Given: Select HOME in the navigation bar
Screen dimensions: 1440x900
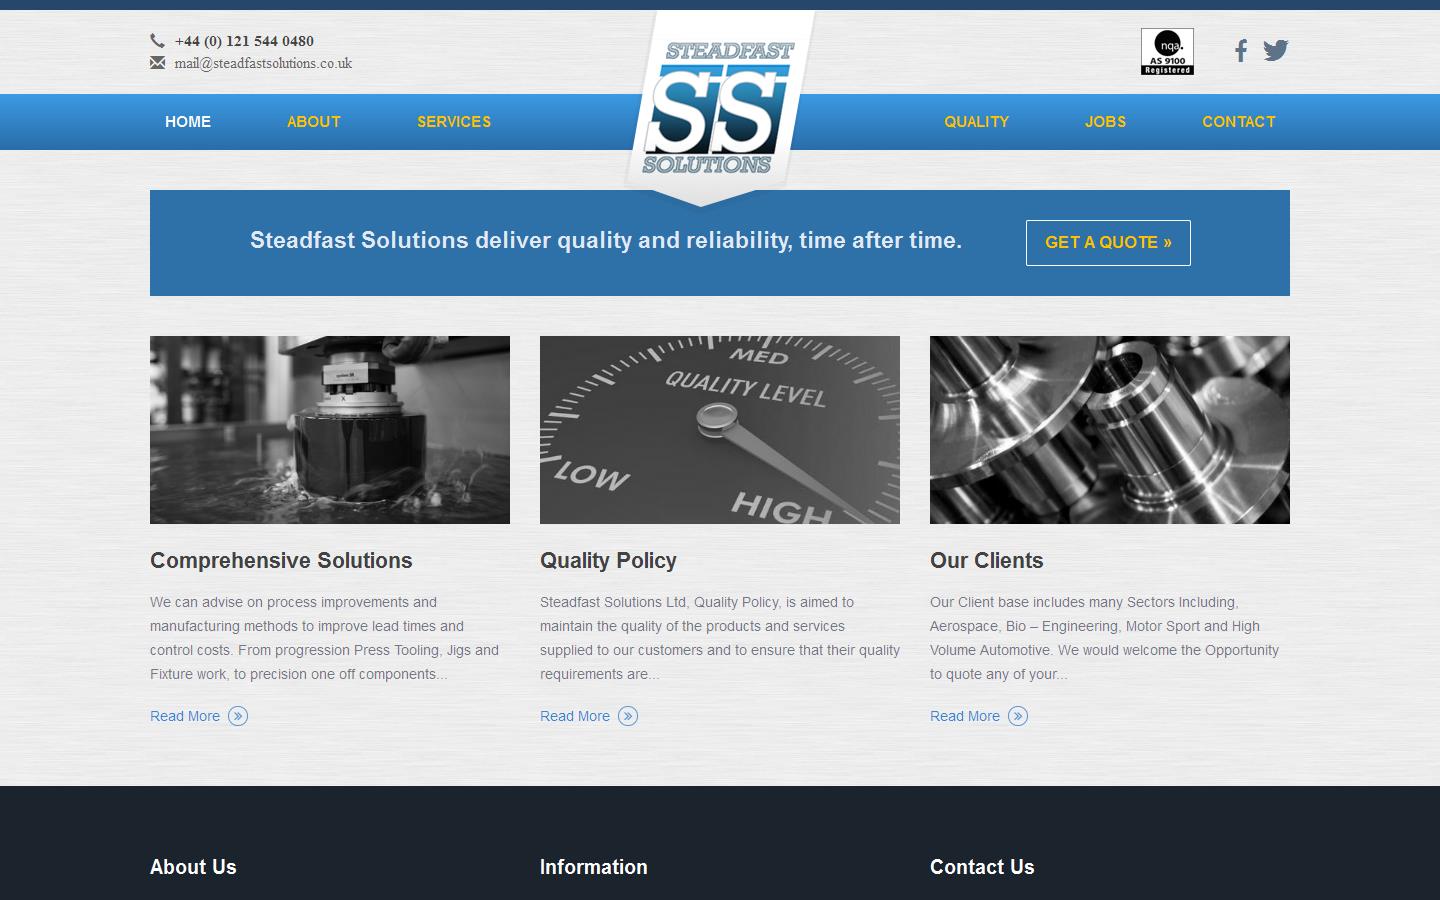Looking at the screenshot, I should pos(187,121).
